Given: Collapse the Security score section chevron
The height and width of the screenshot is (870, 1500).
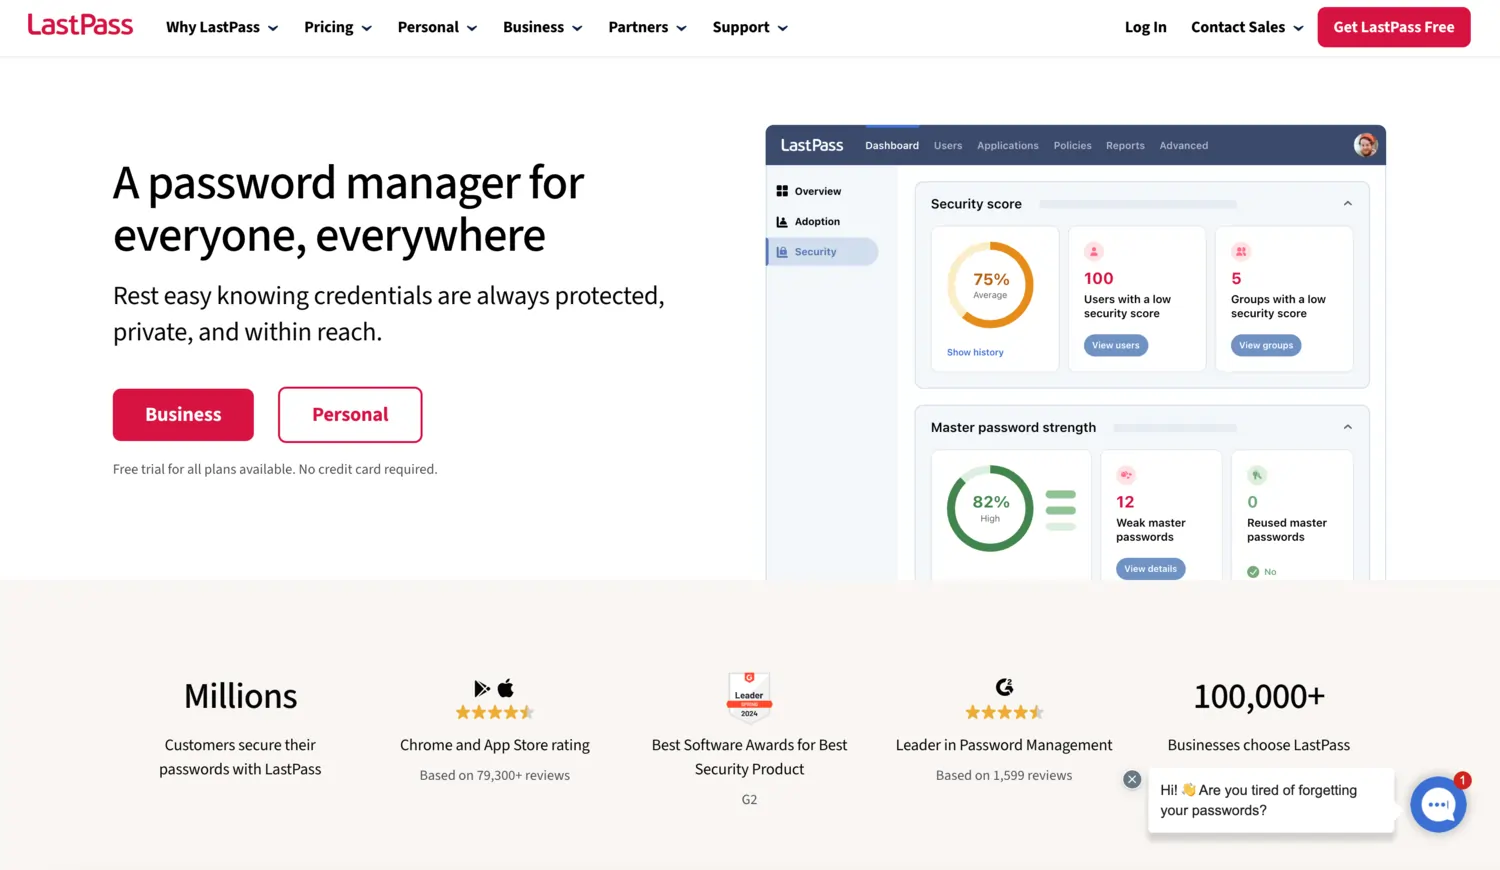Looking at the screenshot, I should [x=1348, y=203].
